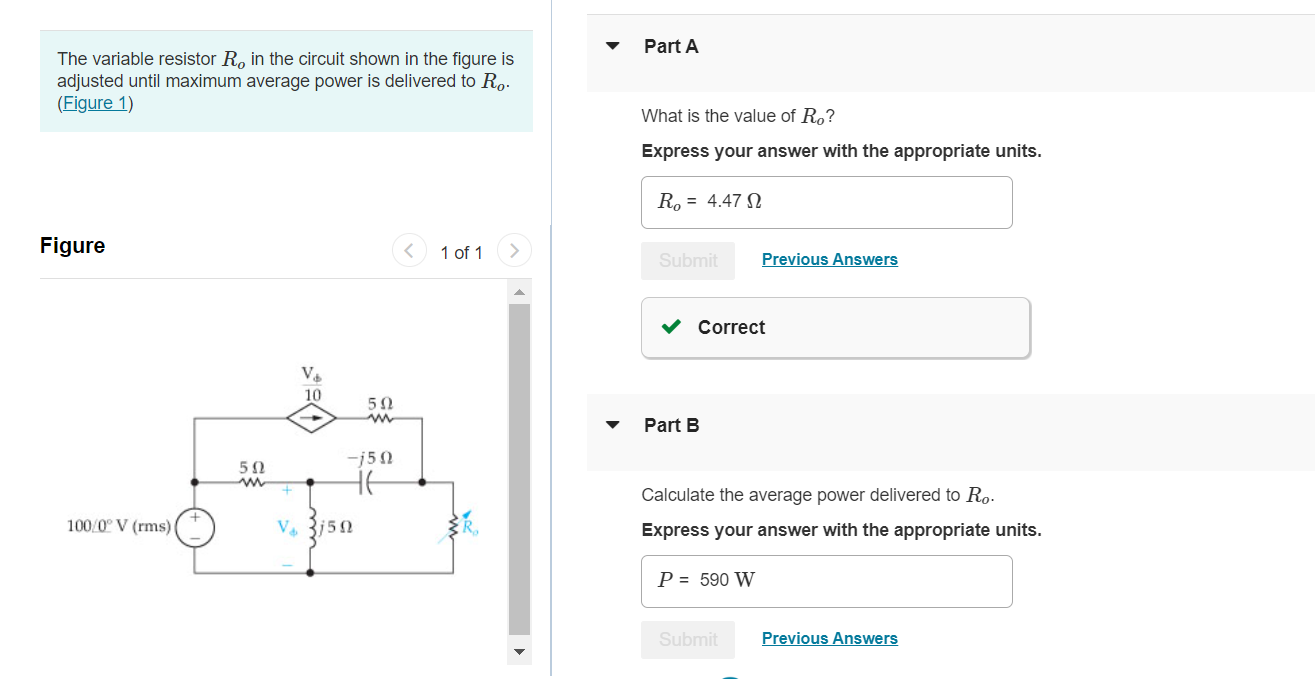The width and height of the screenshot is (1315, 679).
Task: Click the previous figure navigation arrow
Action: click(x=409, y=251)
